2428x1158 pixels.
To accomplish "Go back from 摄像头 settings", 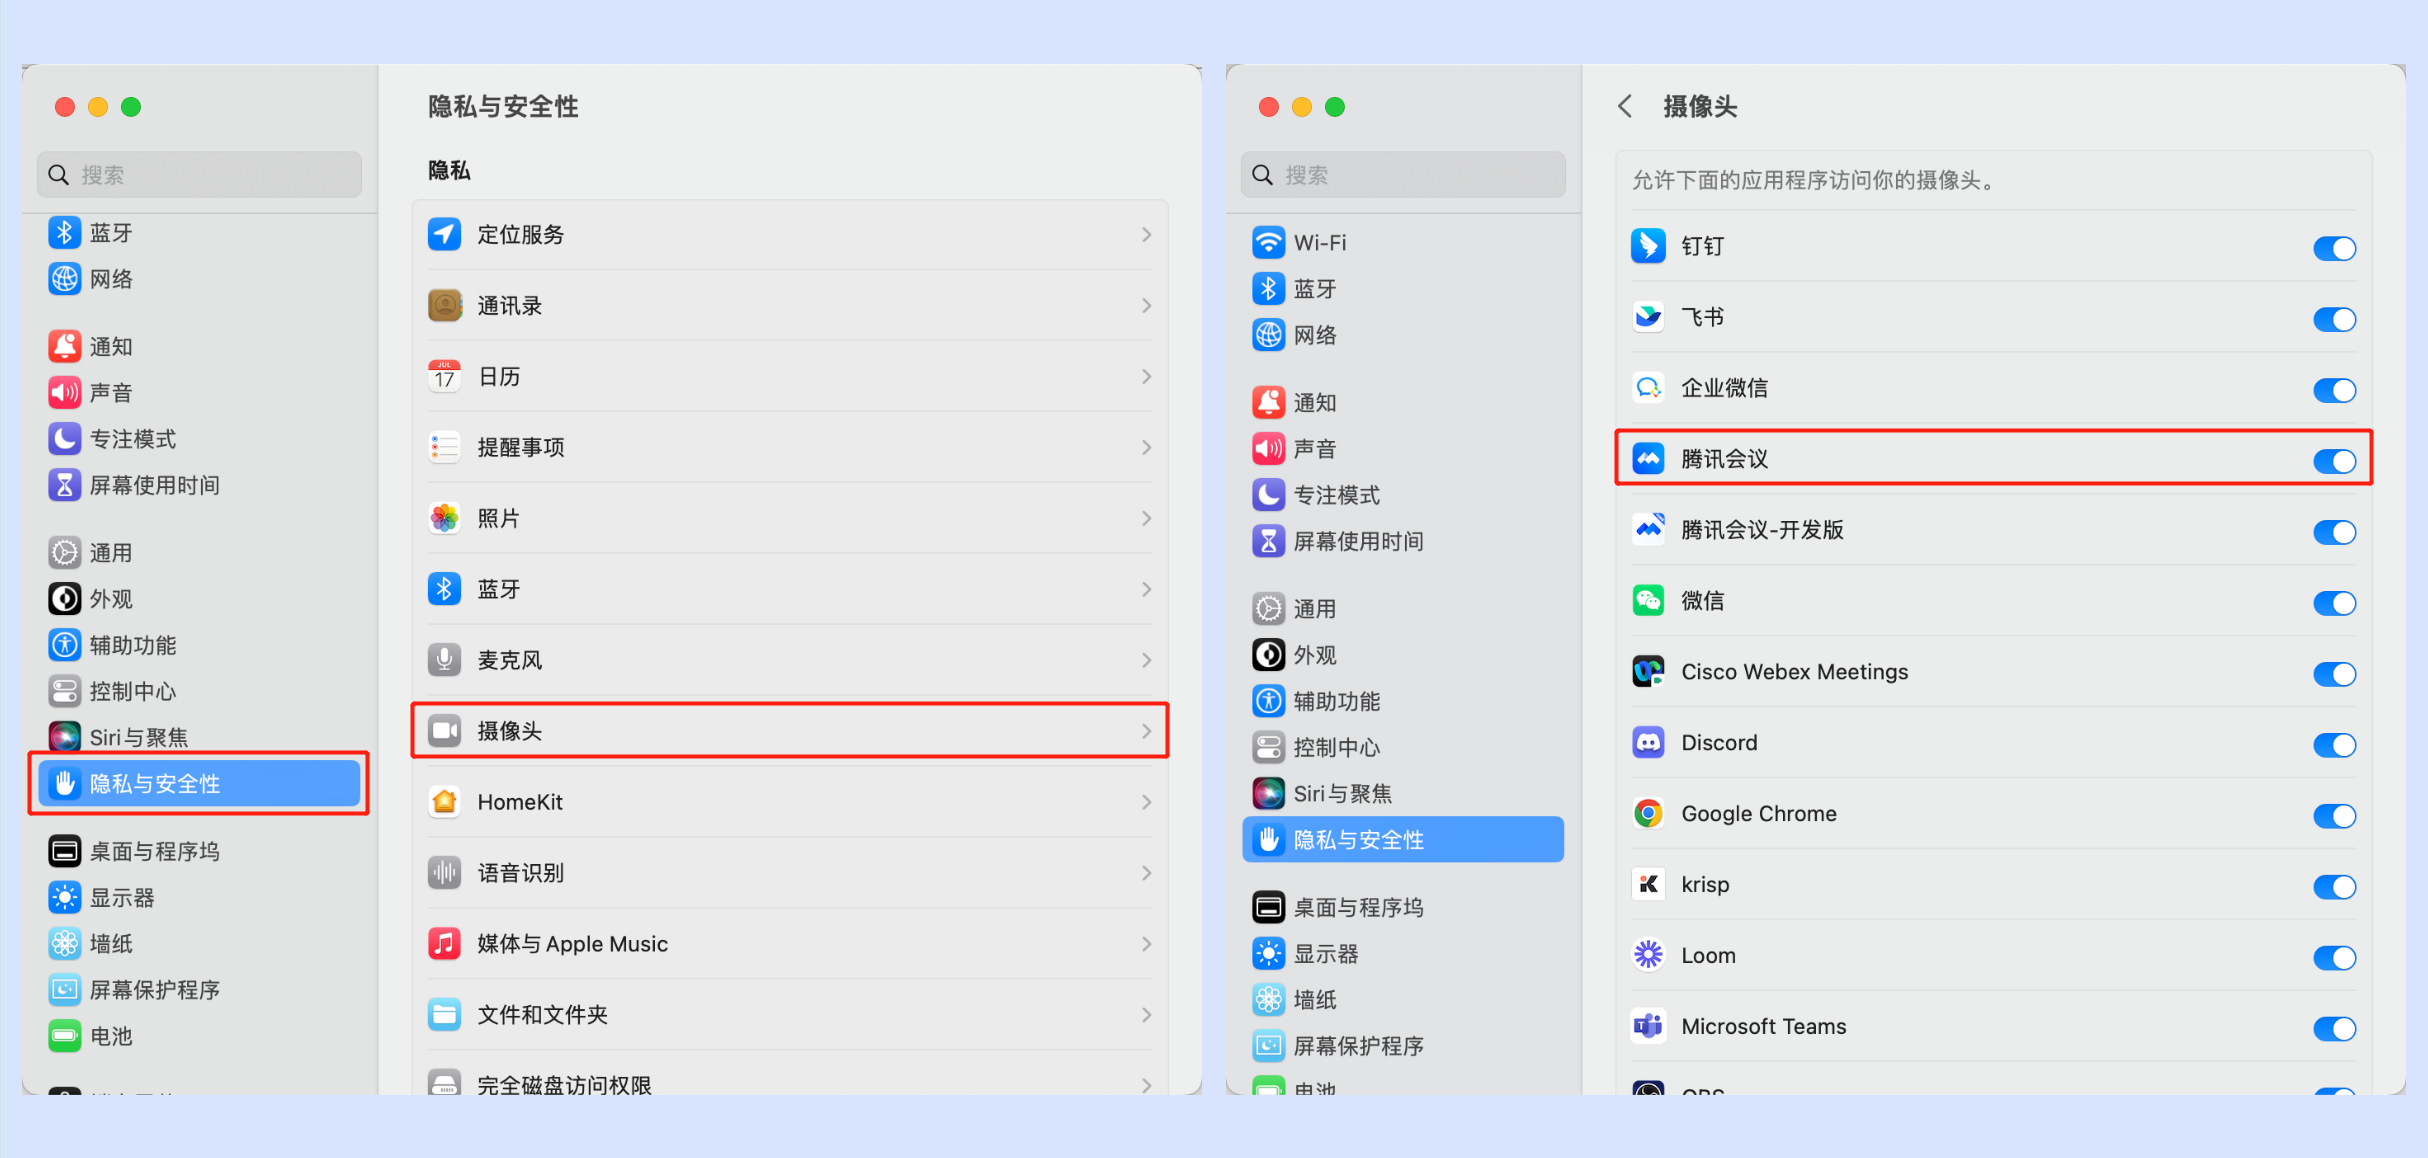I will click(x=1625, y=106).
